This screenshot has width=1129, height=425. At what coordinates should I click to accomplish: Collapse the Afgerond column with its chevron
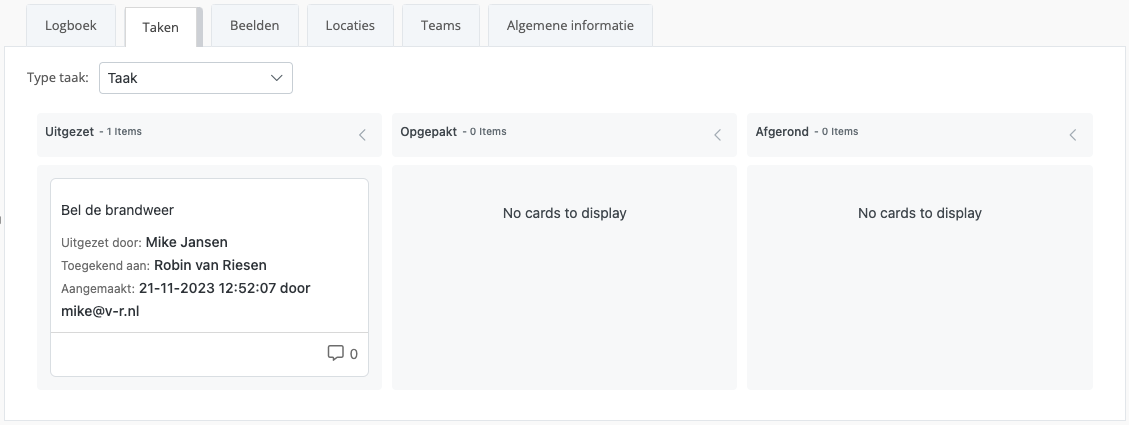1073,135
